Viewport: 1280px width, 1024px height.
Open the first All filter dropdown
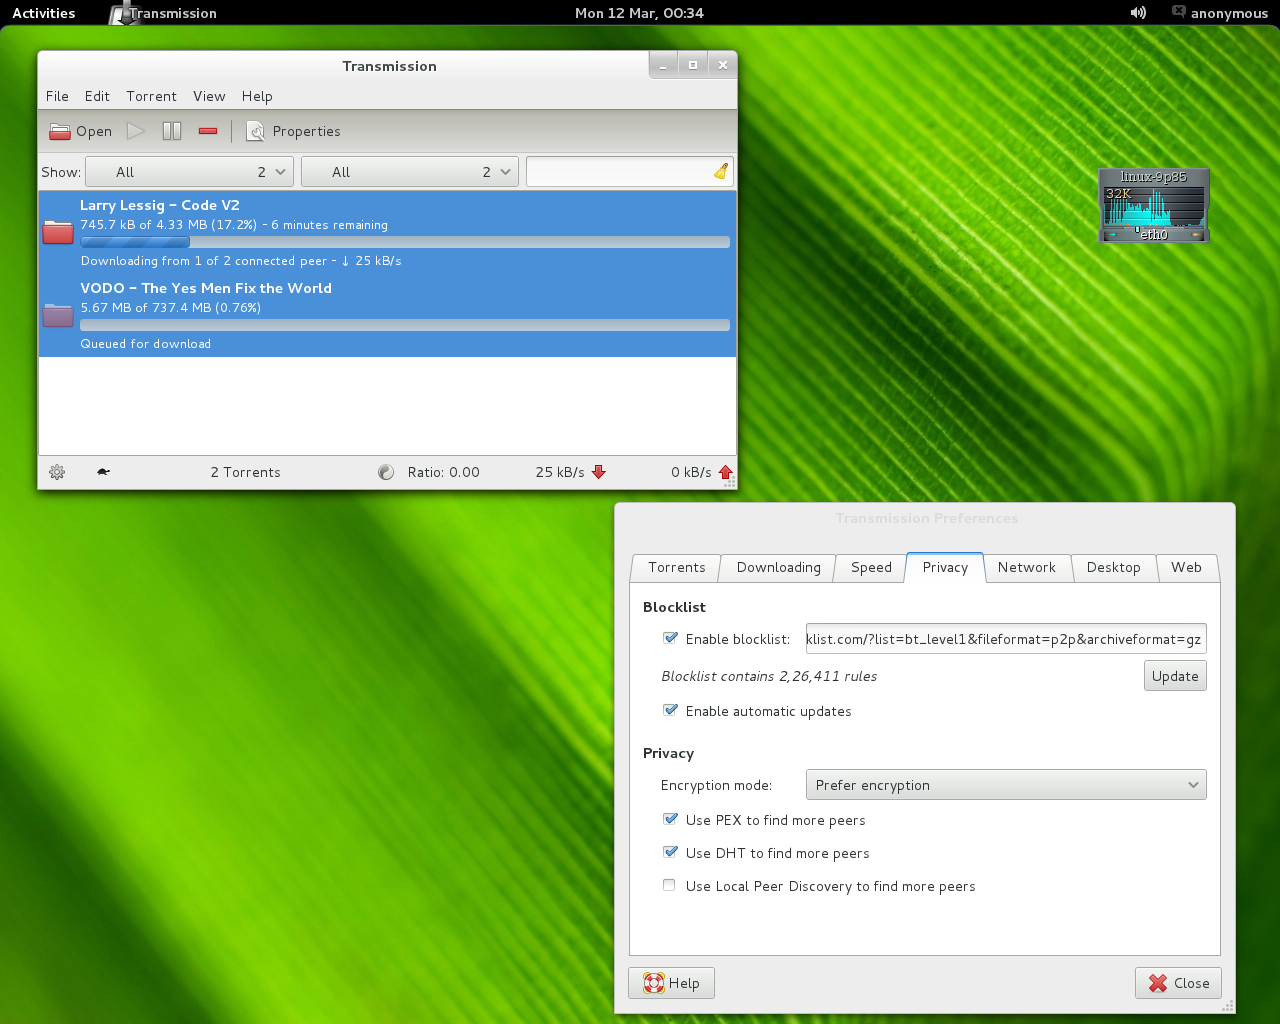coord(189,171)
